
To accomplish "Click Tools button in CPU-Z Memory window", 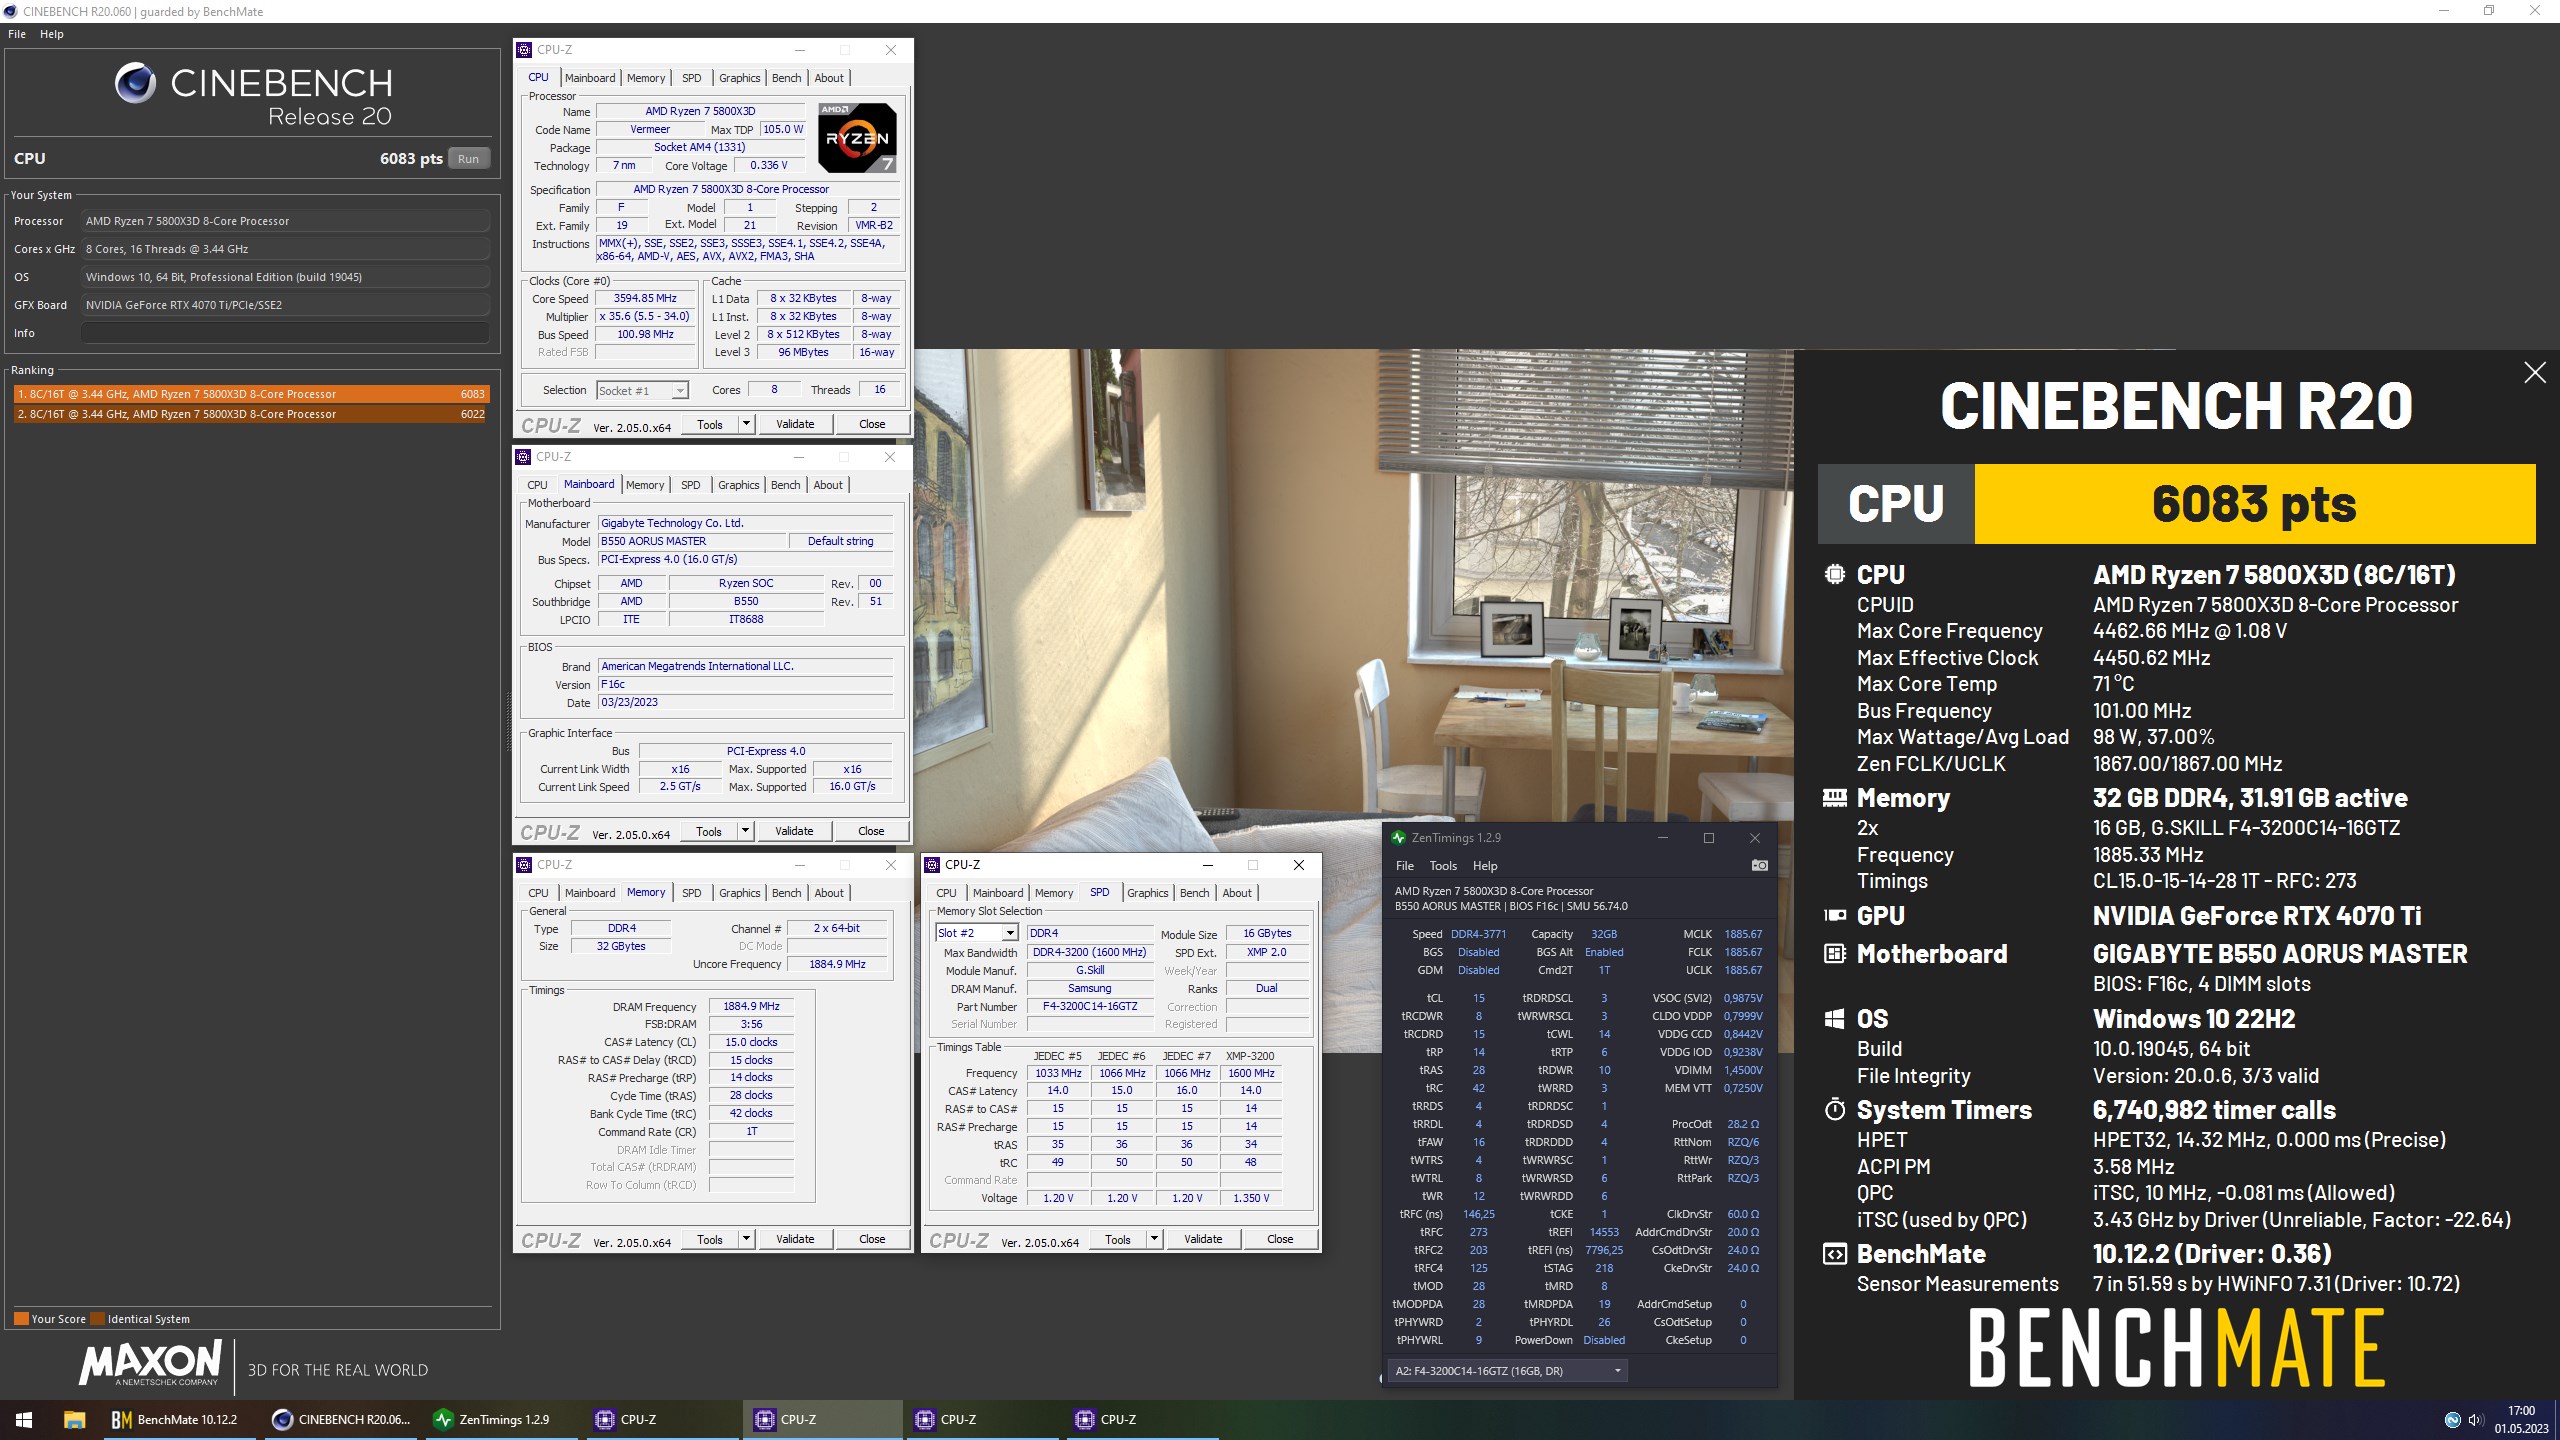I will 710,1239.
